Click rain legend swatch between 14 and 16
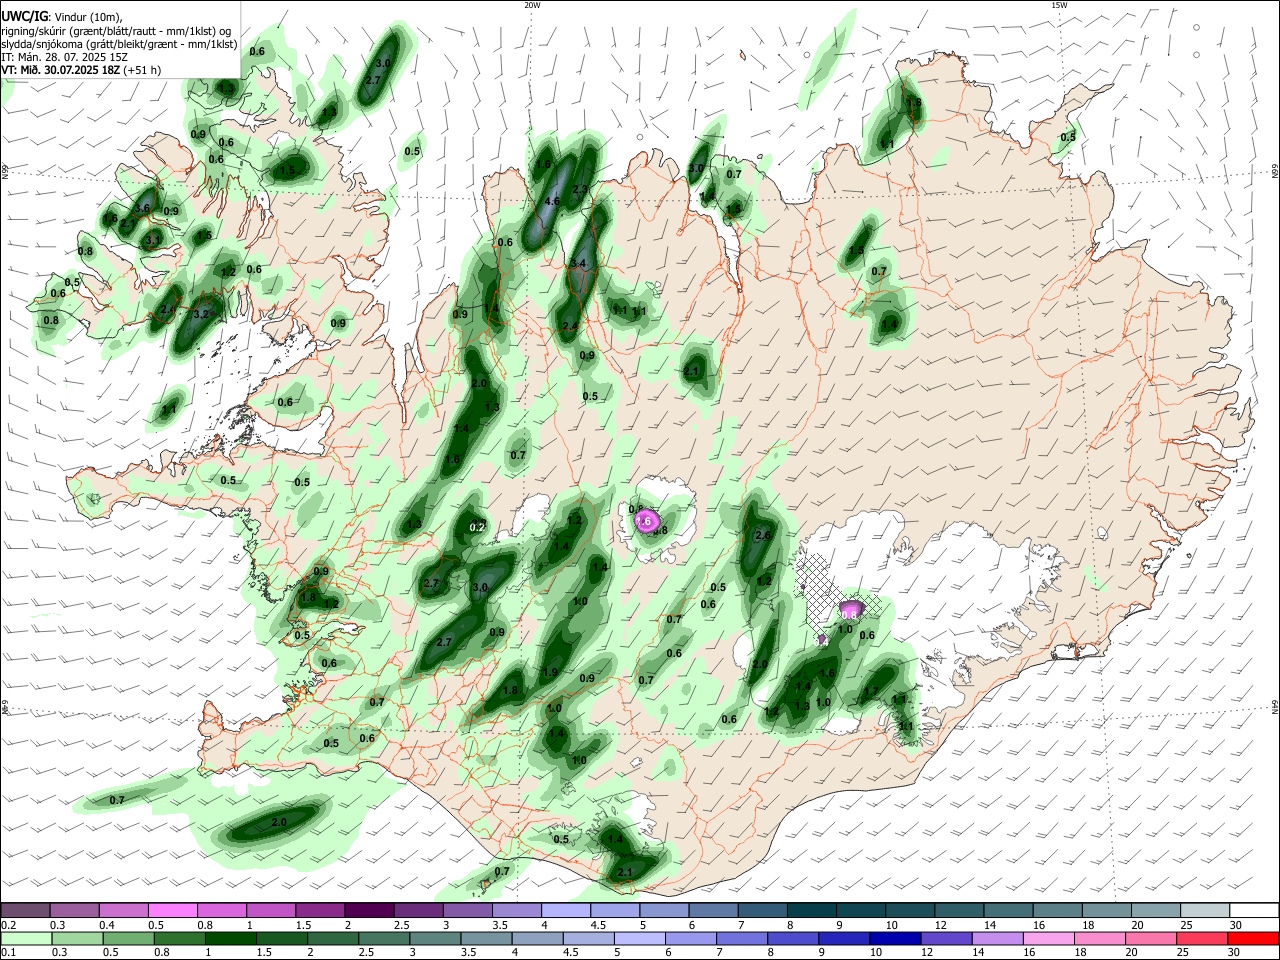The height and width of the screenshot is (960, 1280). pos(998,938)
